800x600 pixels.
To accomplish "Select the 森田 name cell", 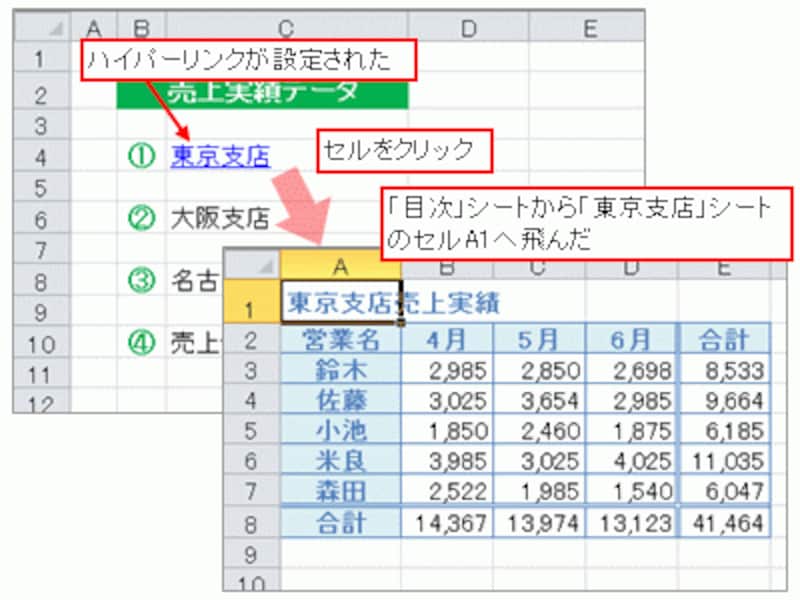I will 341,491.
